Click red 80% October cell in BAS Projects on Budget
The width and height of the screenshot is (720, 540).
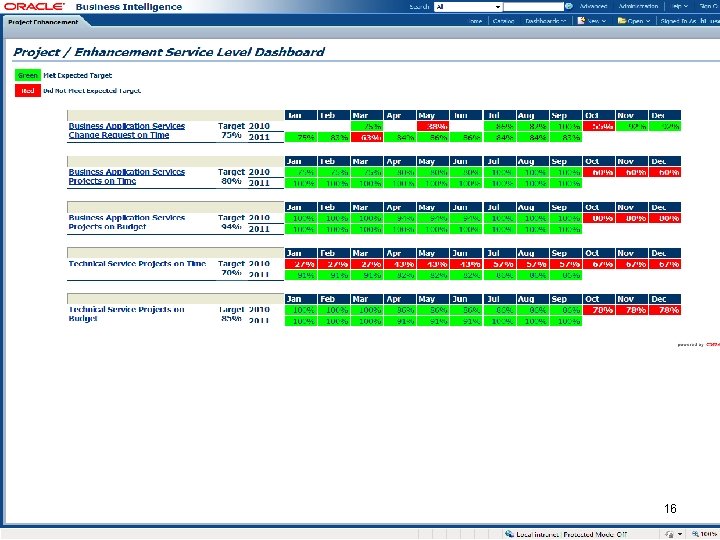(599, 218)
